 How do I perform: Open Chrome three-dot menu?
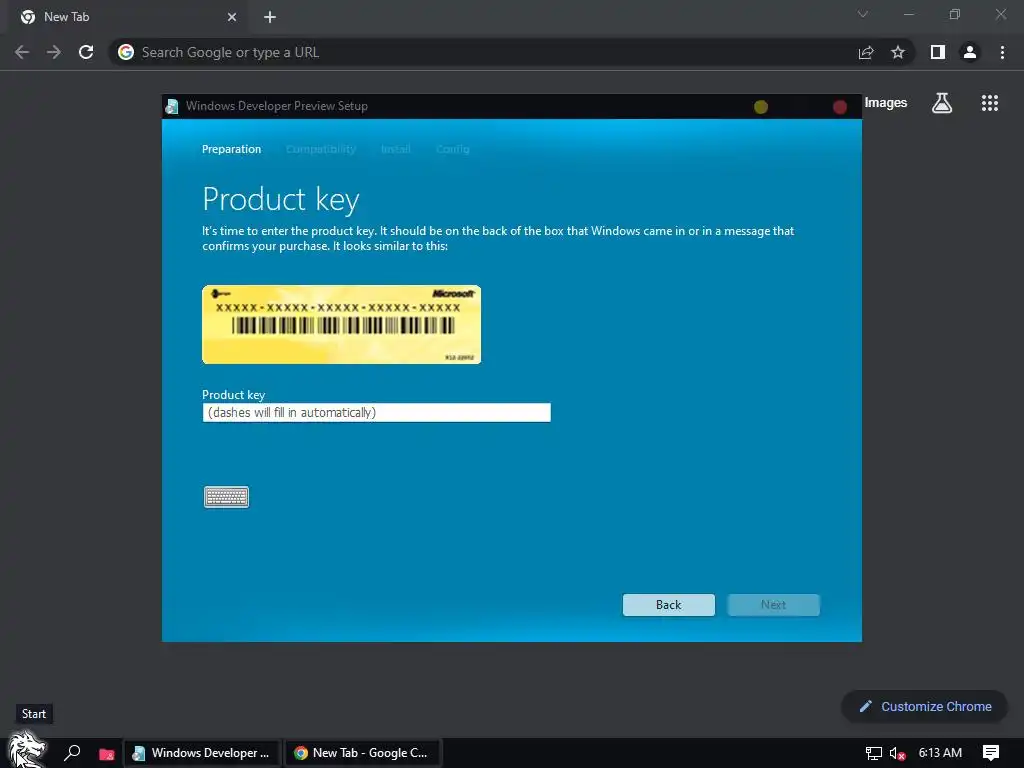click(1002, 52)
